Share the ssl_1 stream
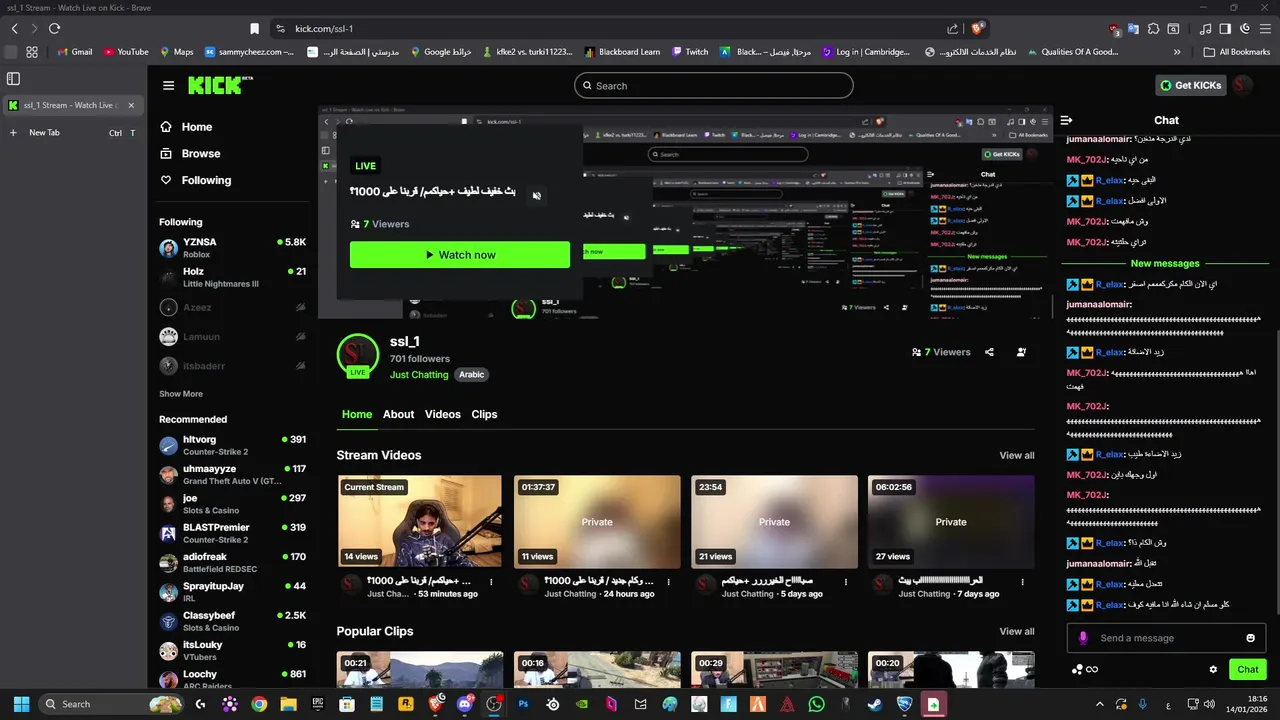The width and height of the screenshot is (1280, 720). pos(989,352)
